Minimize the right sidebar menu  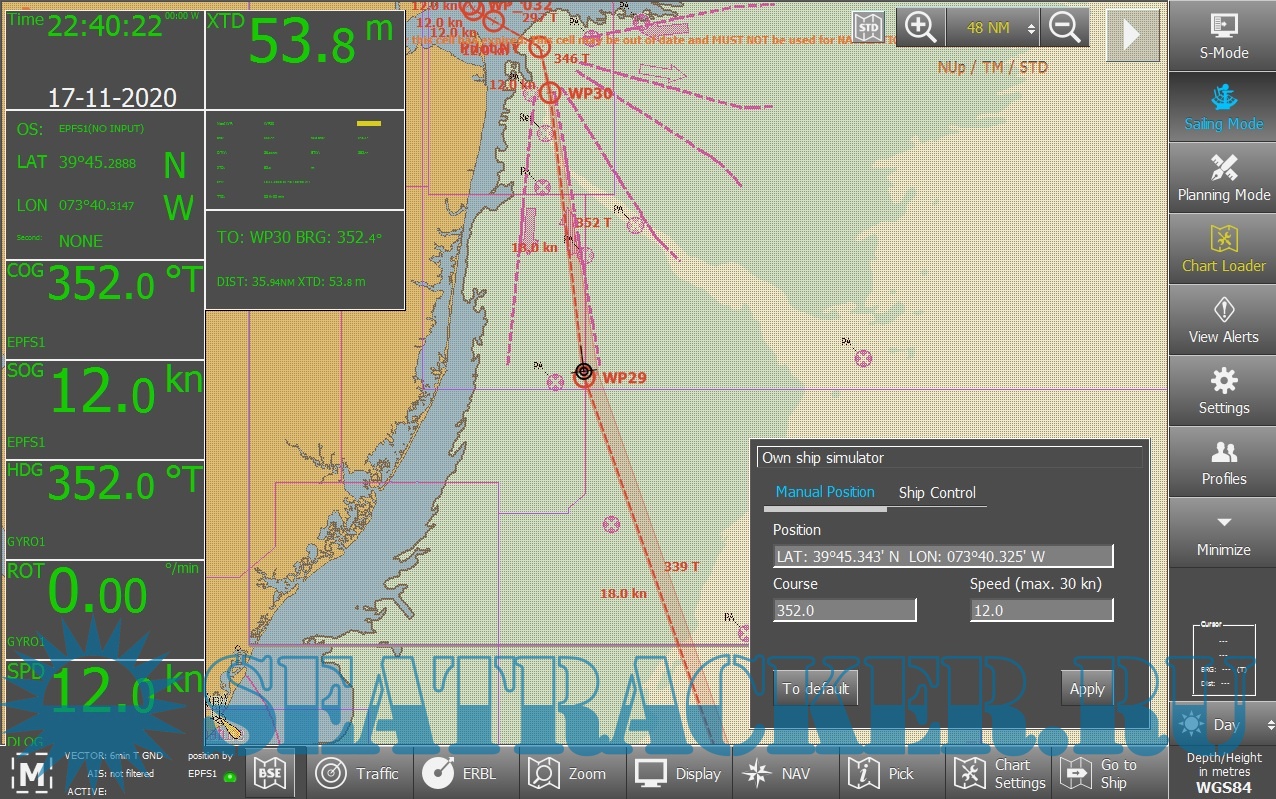[x=1223, y=534]
